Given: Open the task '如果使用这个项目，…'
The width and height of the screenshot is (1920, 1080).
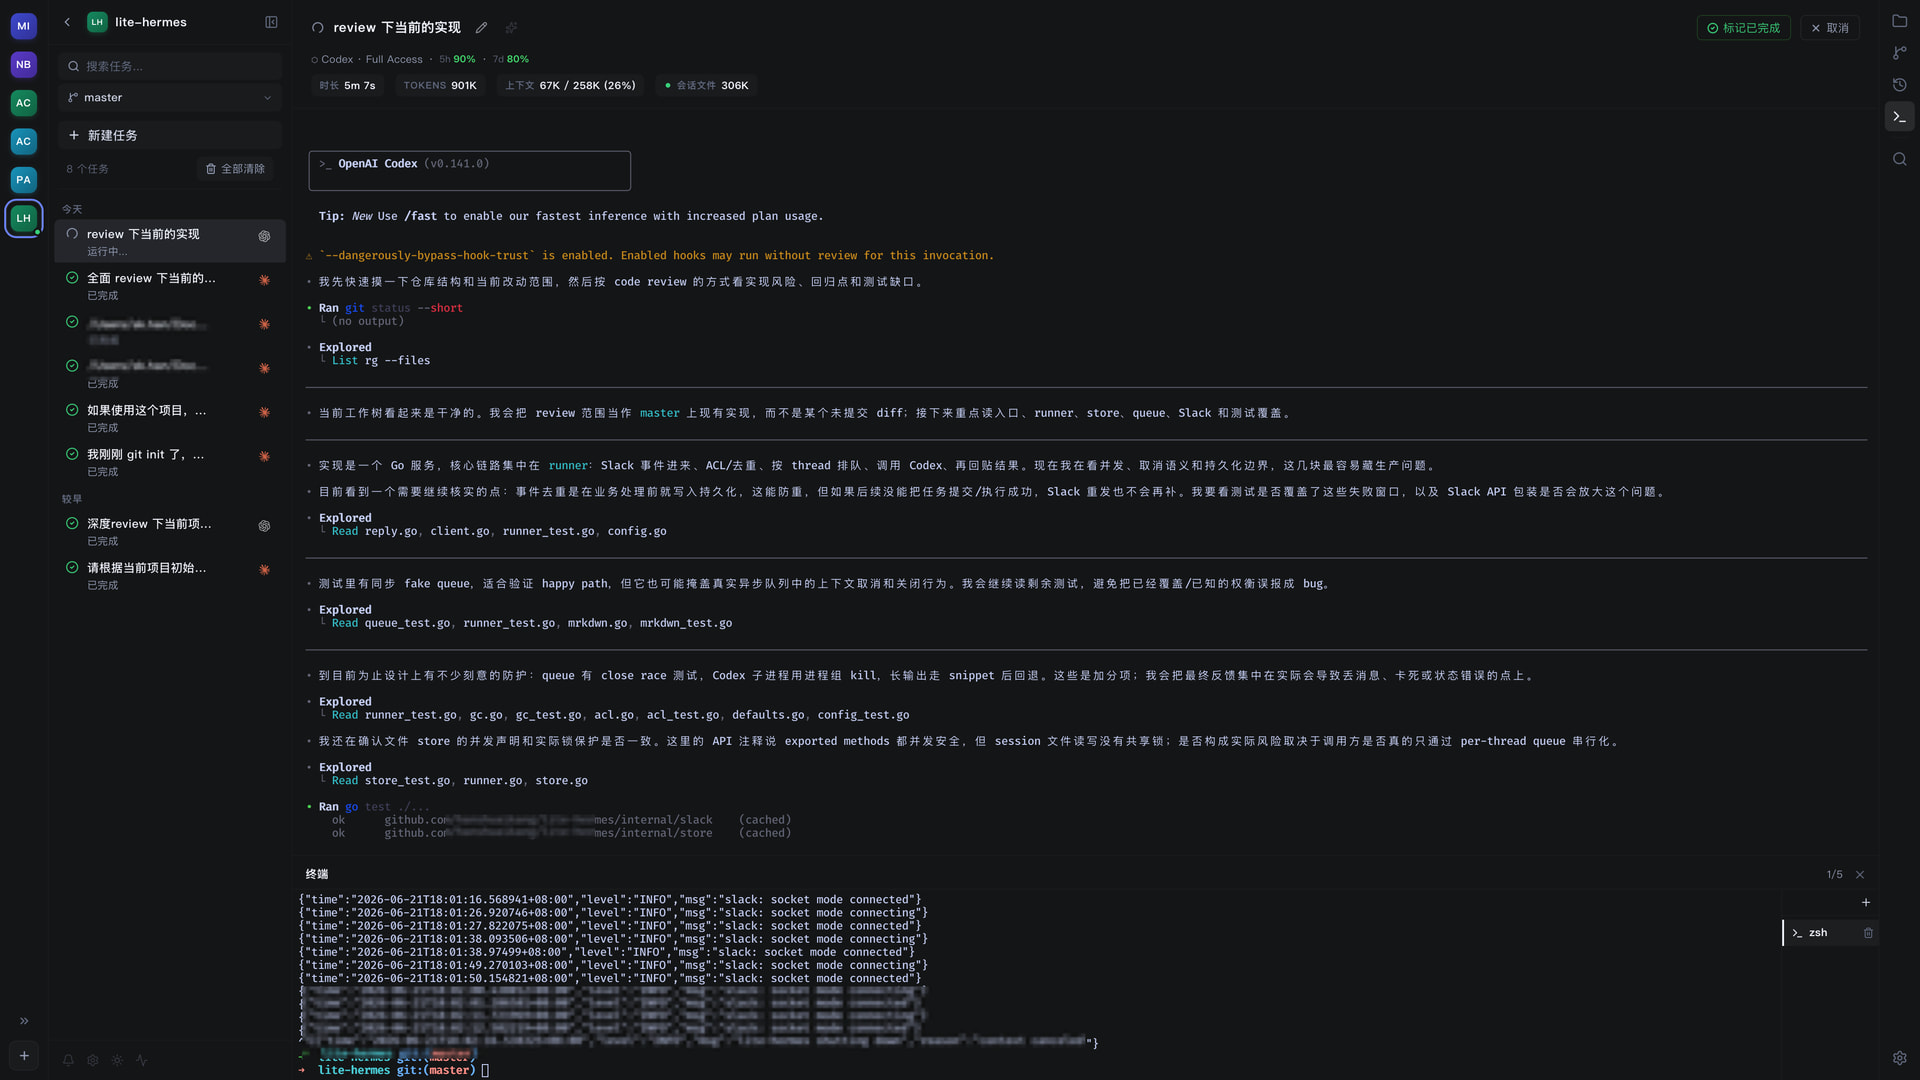Looking at the screenshot, I should pyautogui.click(x=170, y=418).
